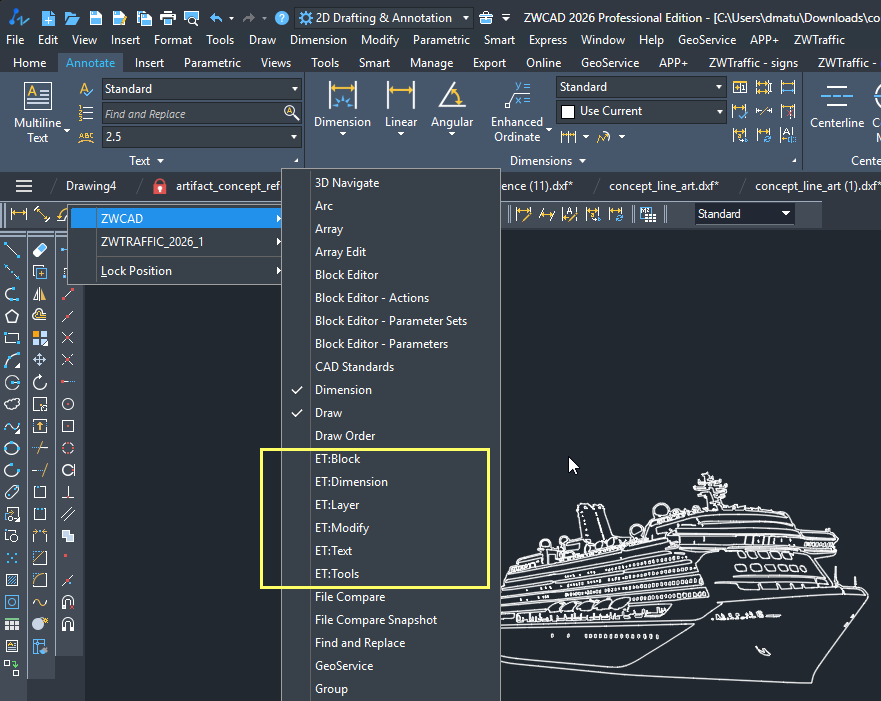Expand the Text panel title arrow

(161, 161)
